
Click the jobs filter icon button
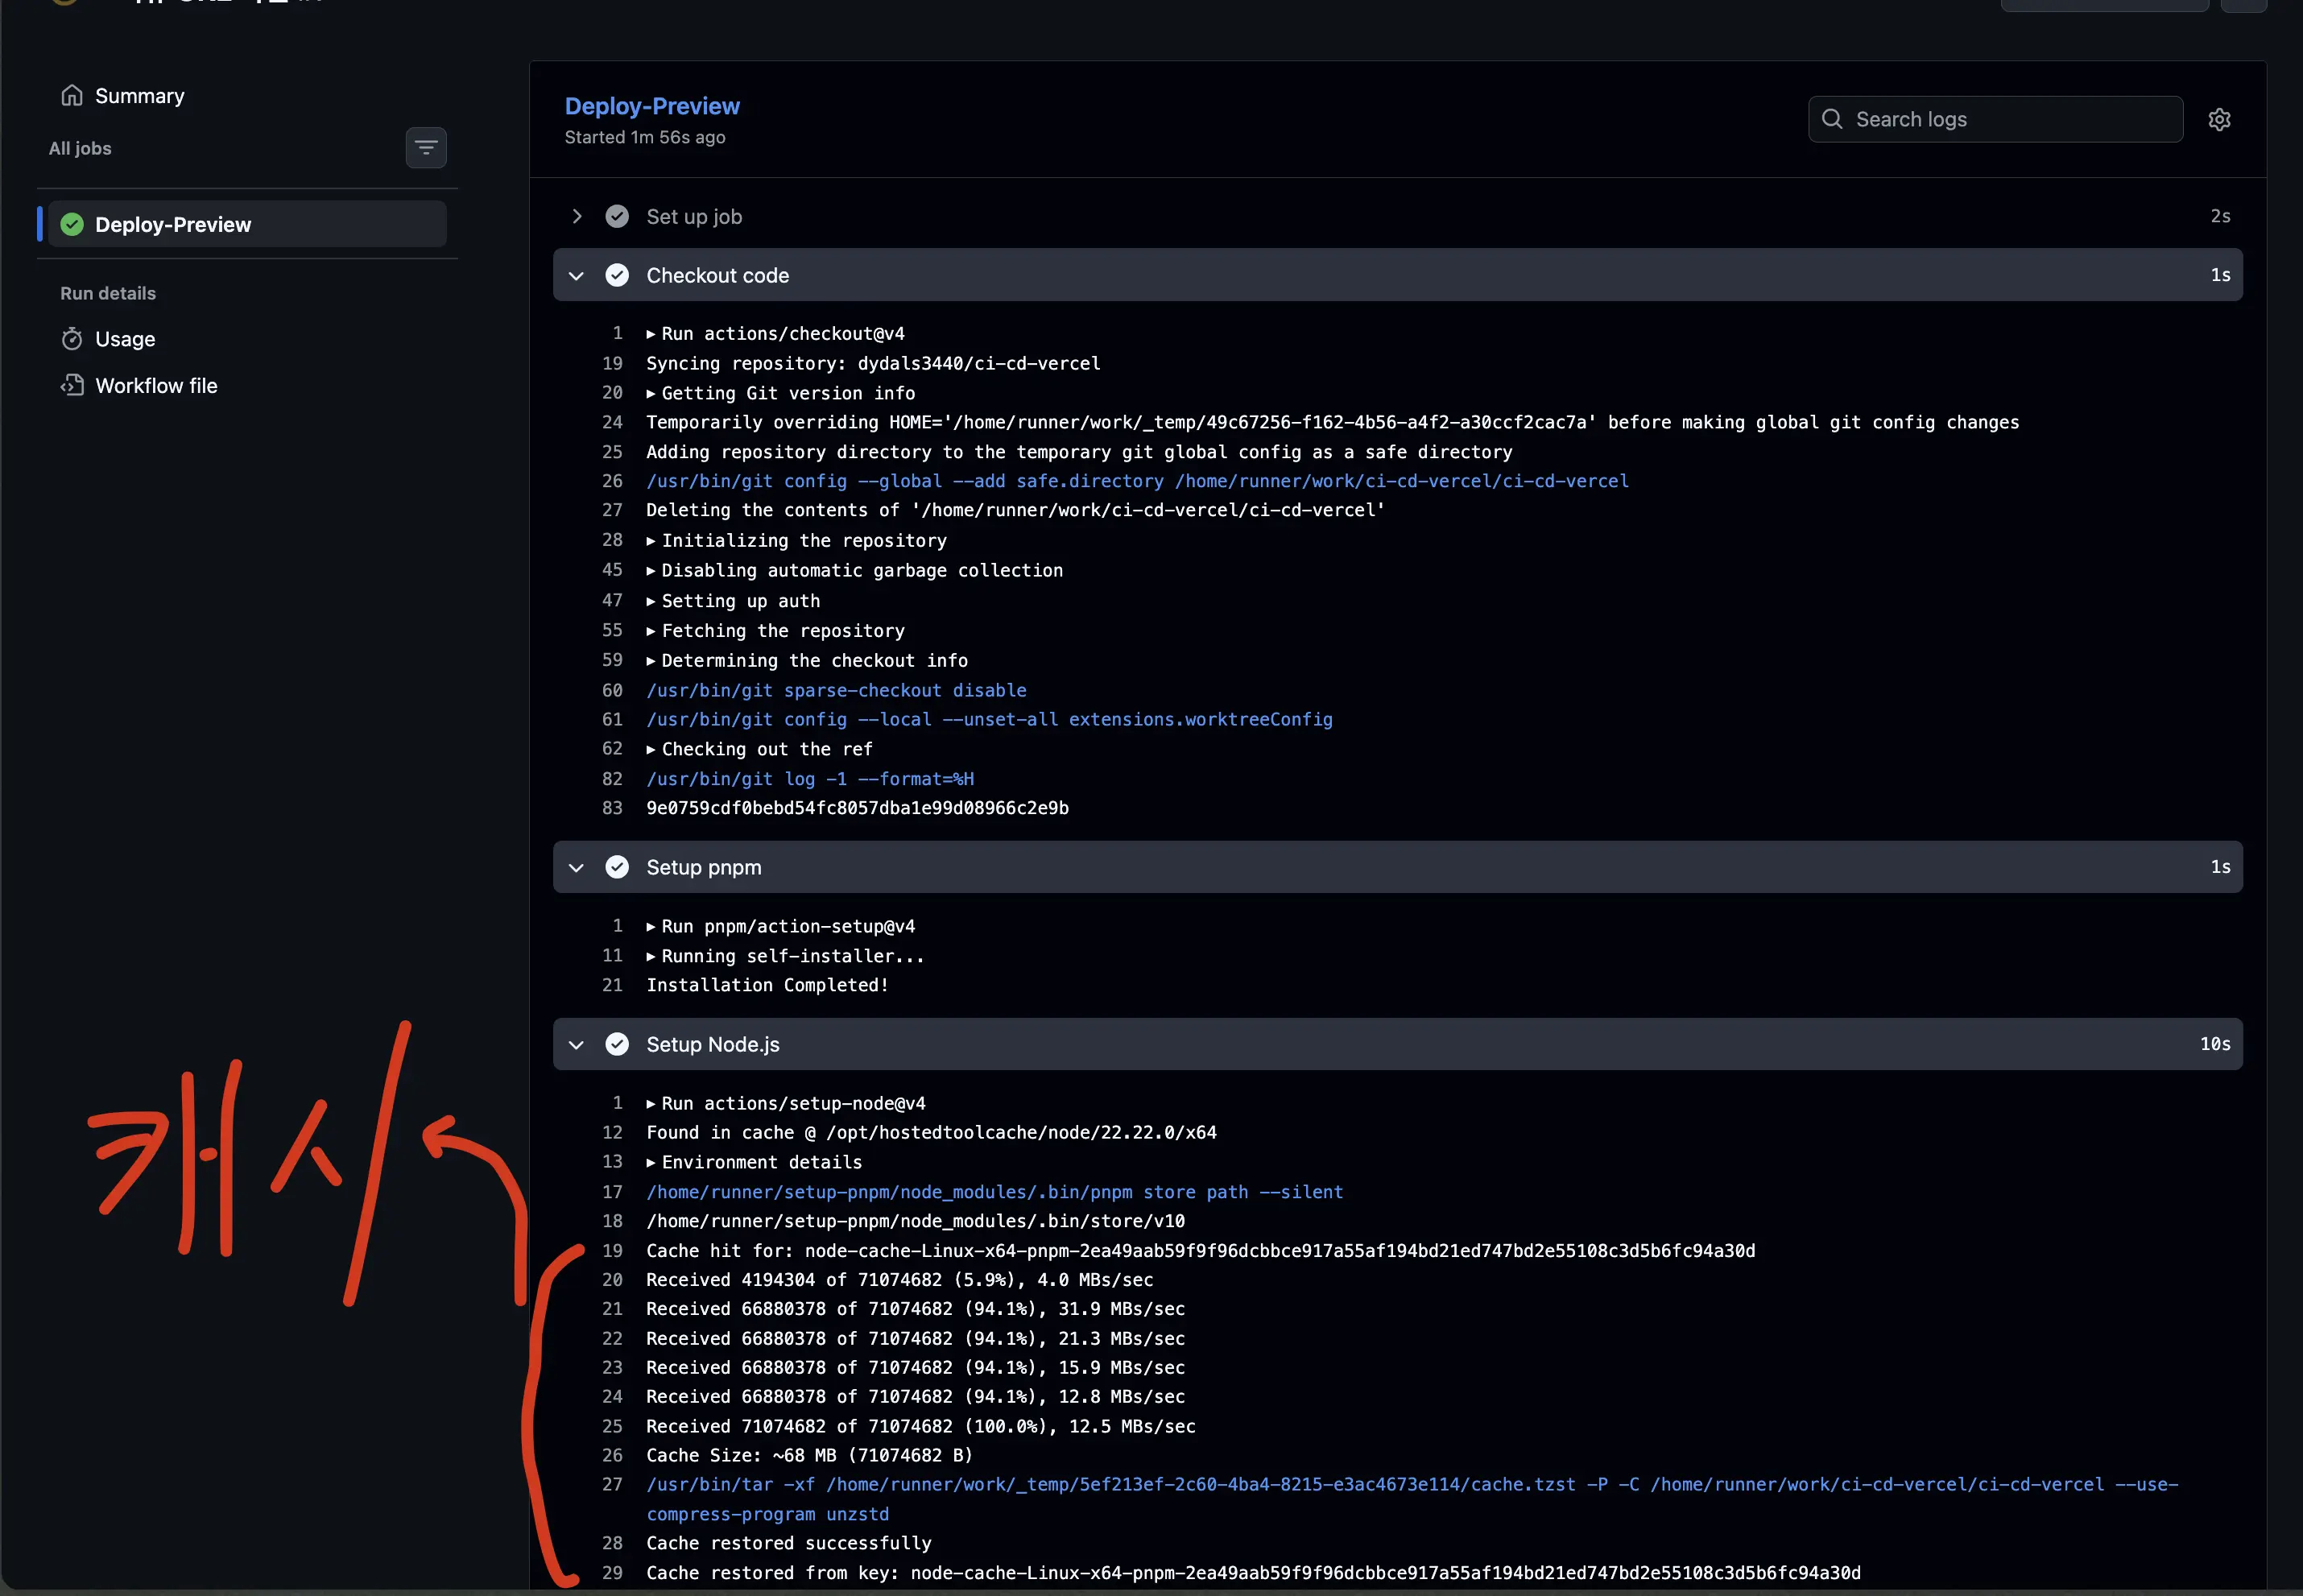click(426, 148)
